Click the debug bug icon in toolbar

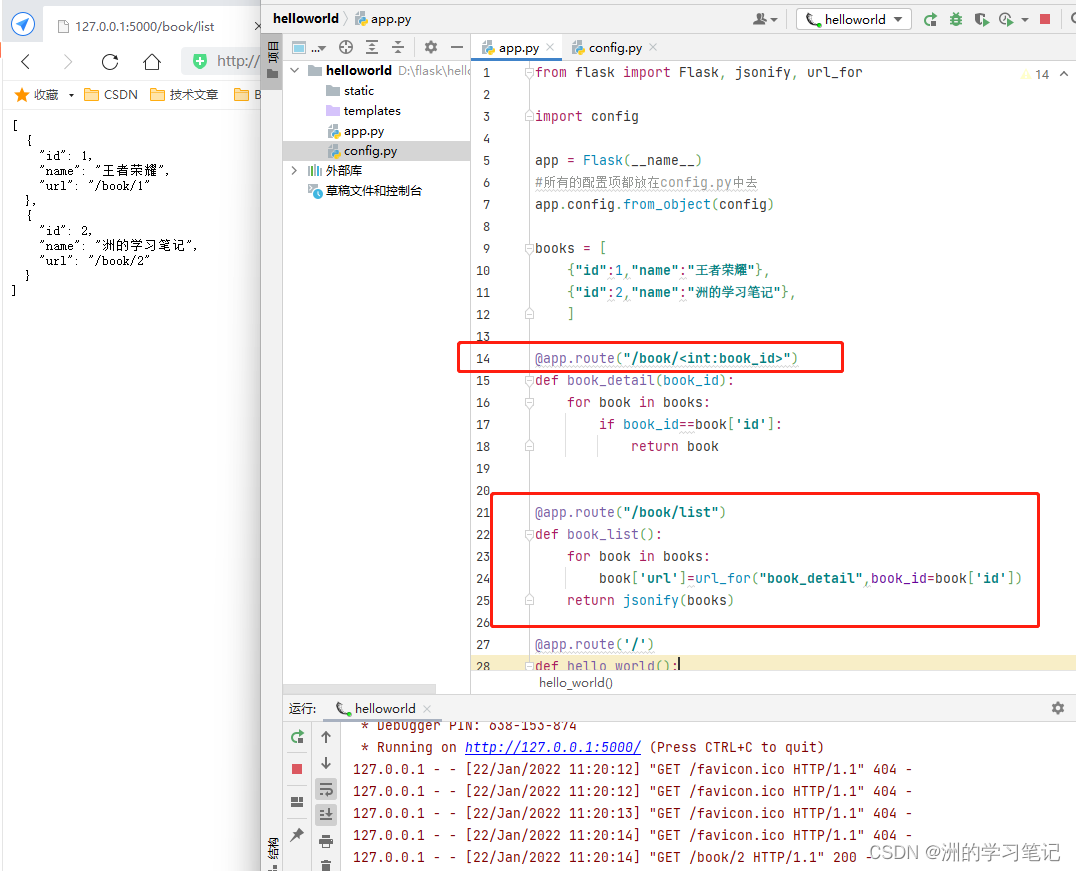point(956,19)
